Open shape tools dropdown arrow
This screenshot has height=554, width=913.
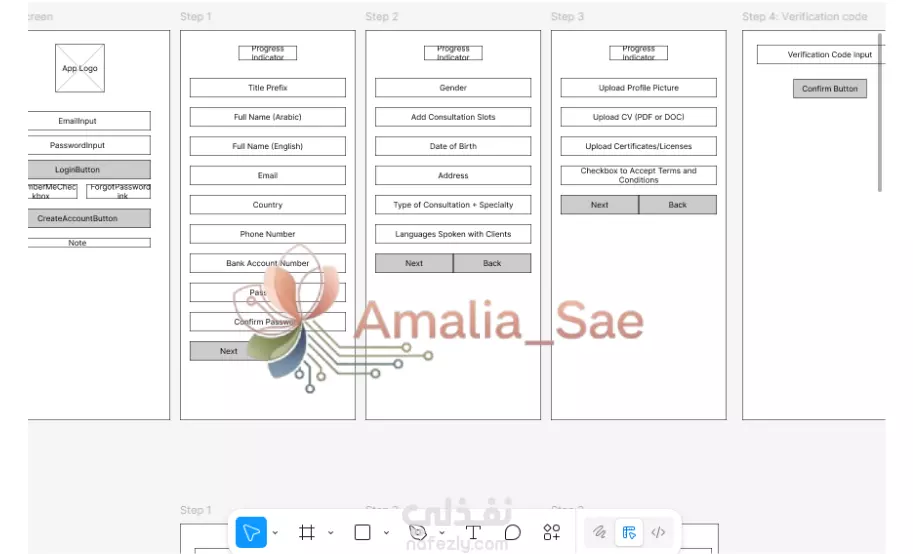coord(386,532)
